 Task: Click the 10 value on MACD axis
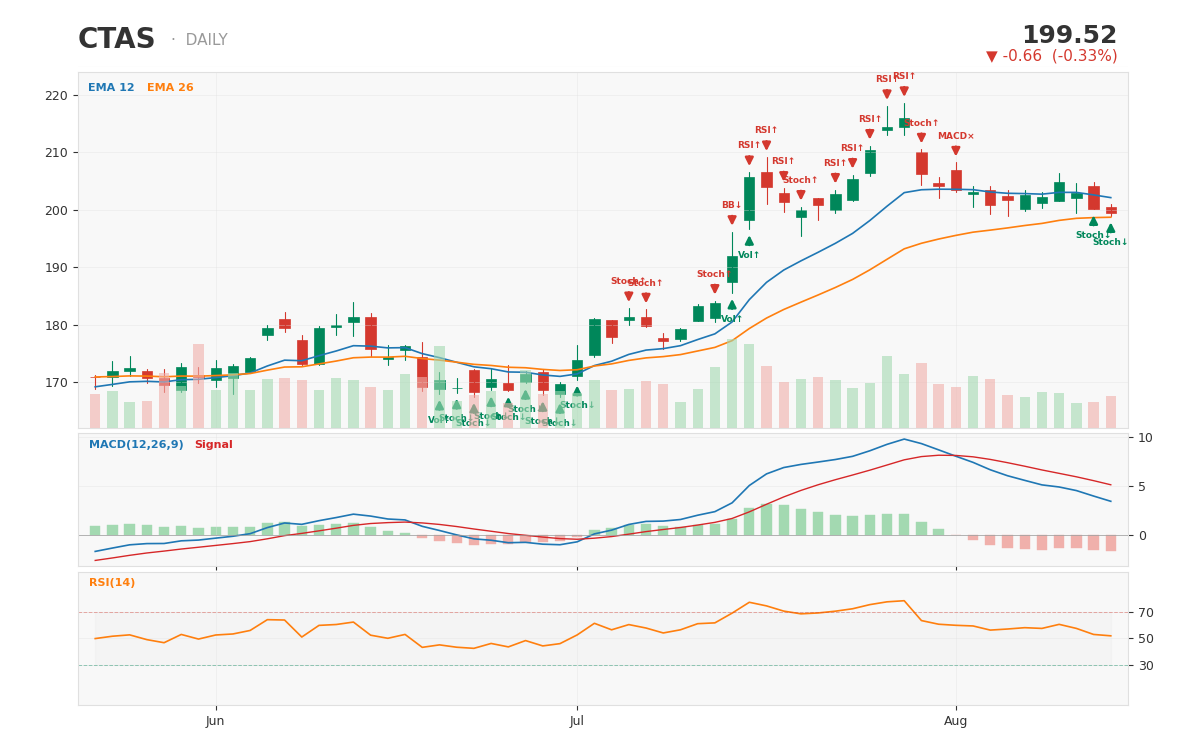1146,438
